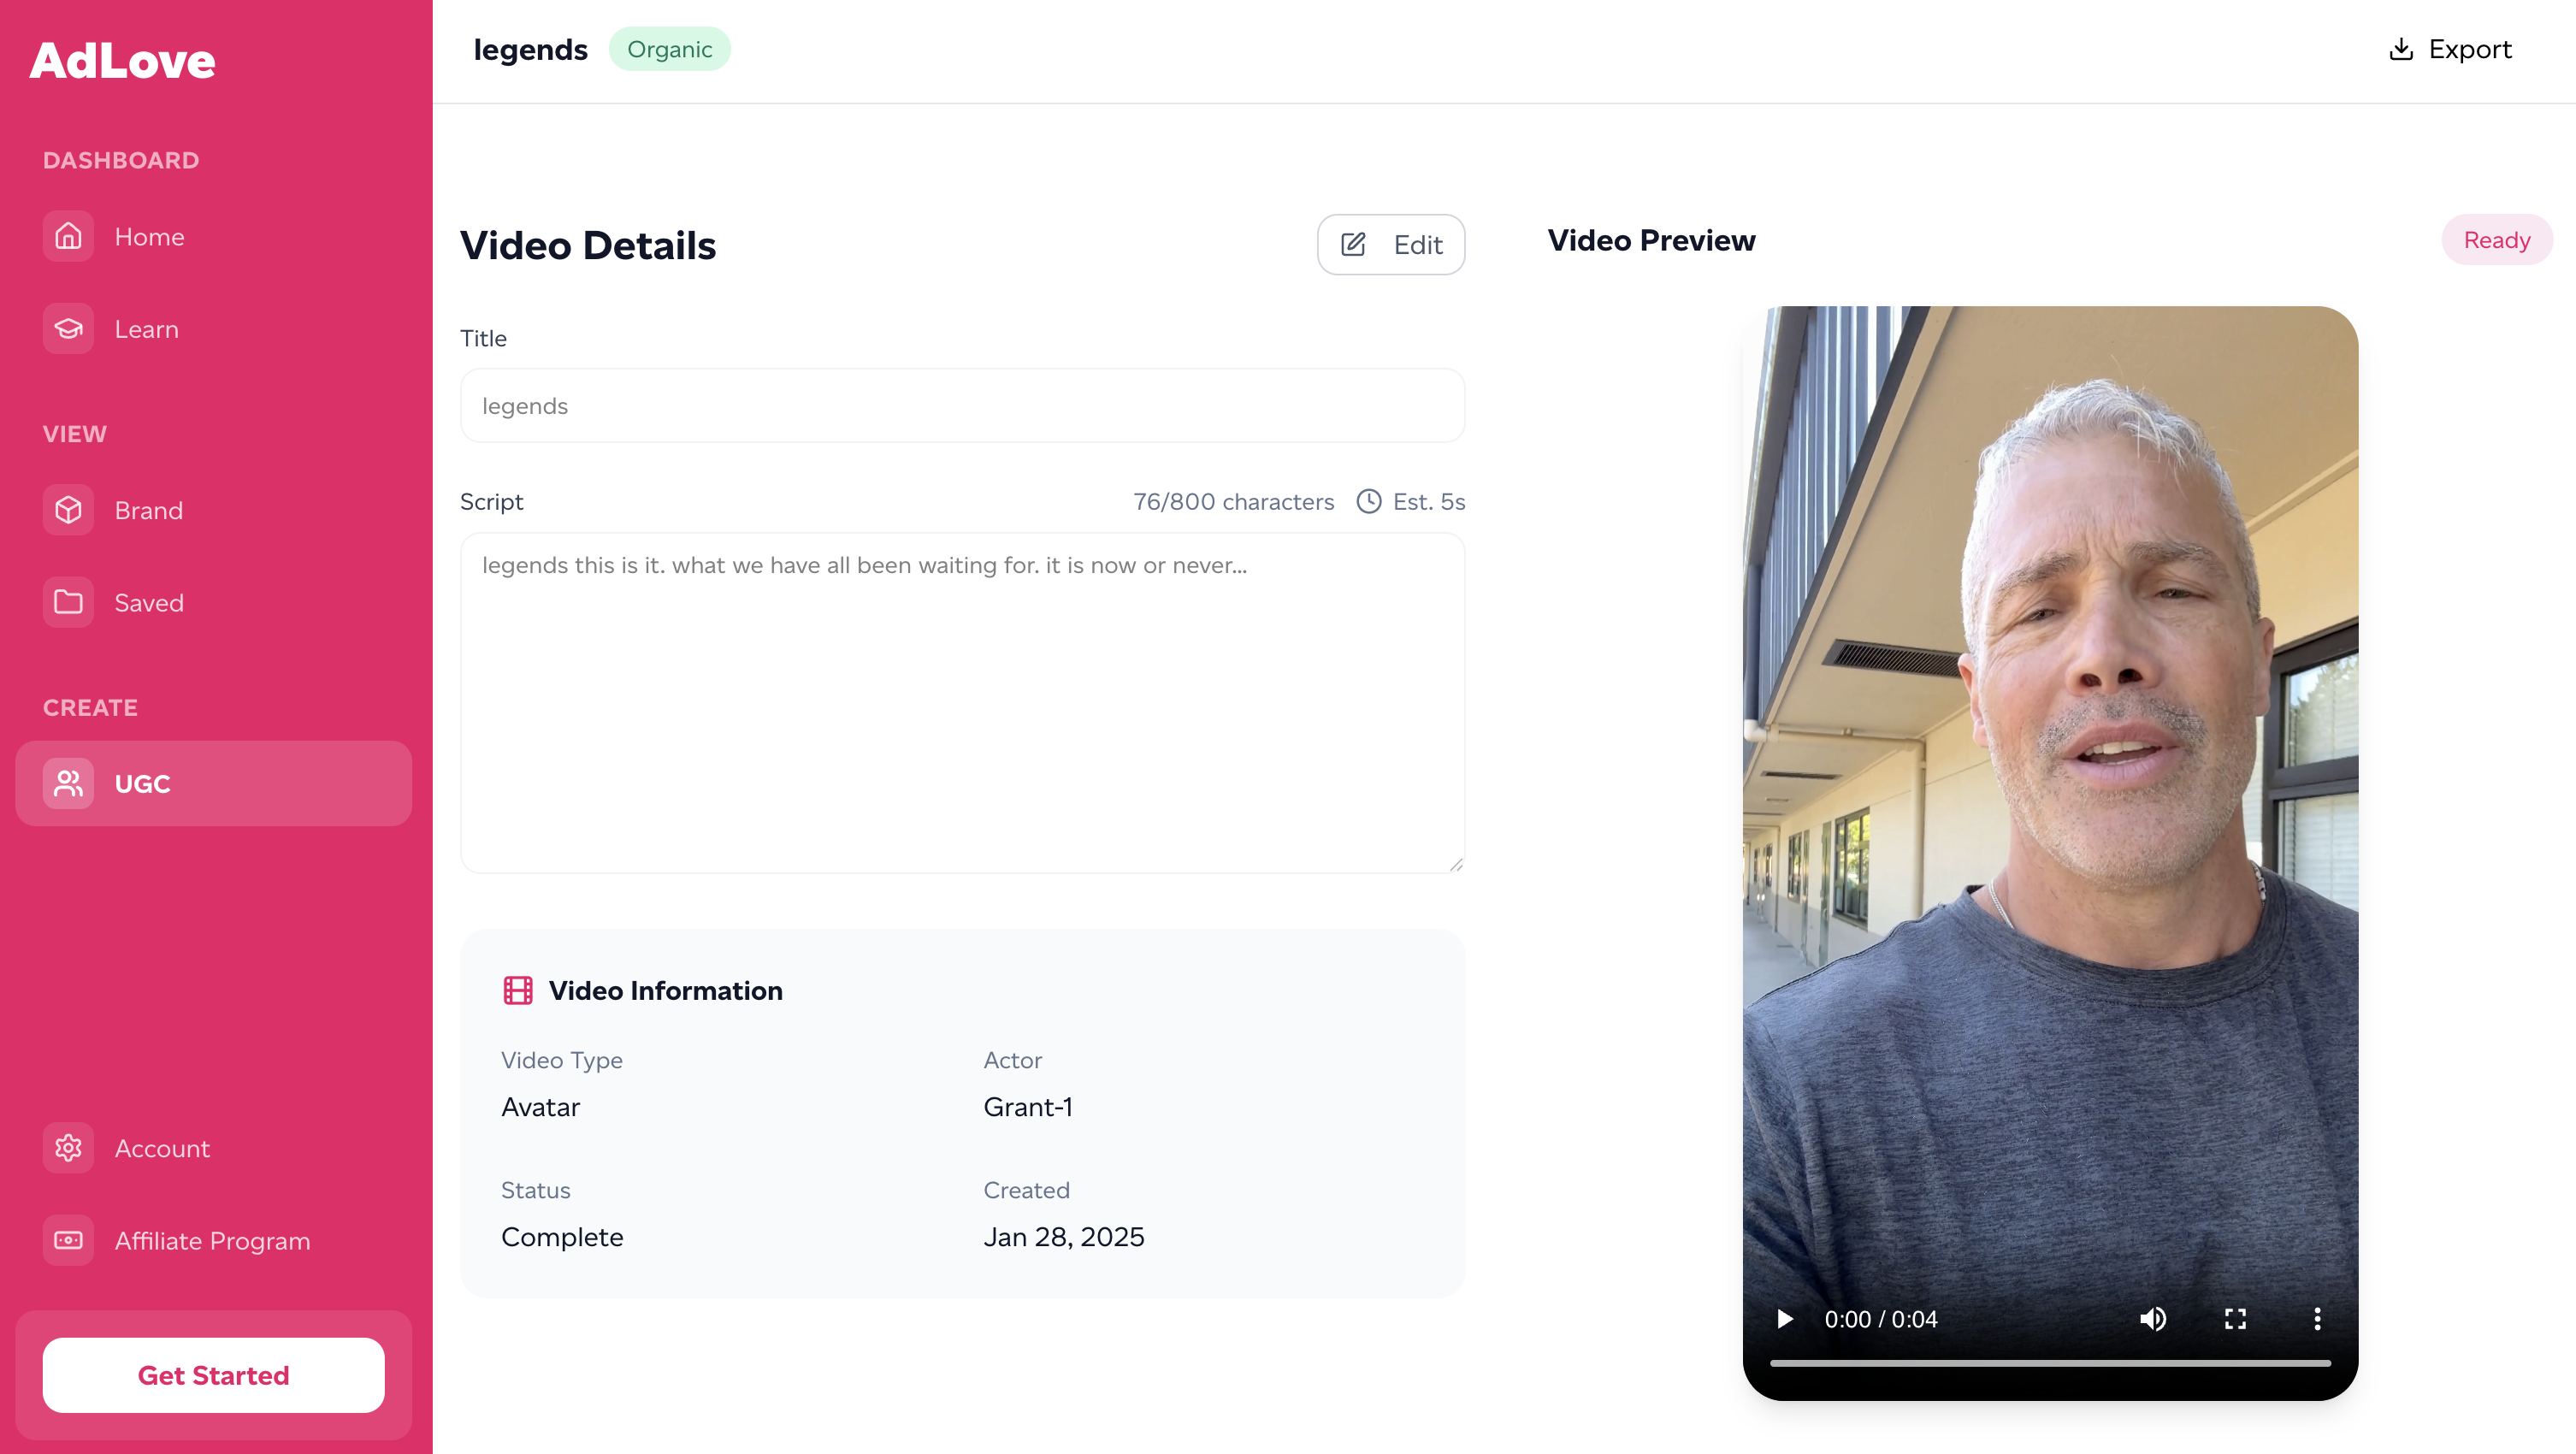Open the Learn section
The image size is (2576, 1454).
pyautogui.click(x=213, y=329)
